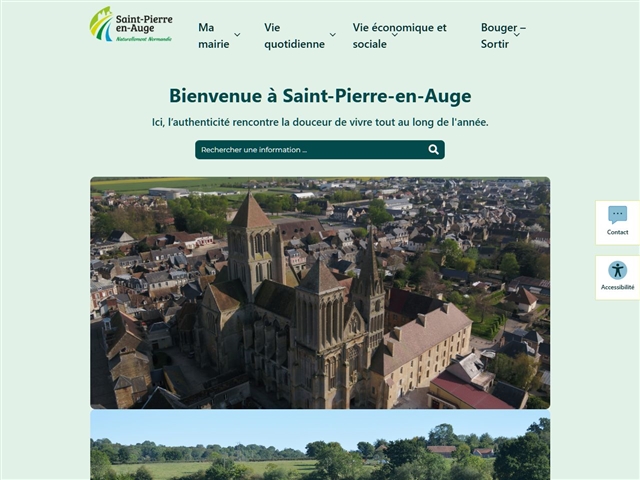This screenshot has height=480, width=640.
Task: Click the countryside landscape photo
Action: pos(320,445)
